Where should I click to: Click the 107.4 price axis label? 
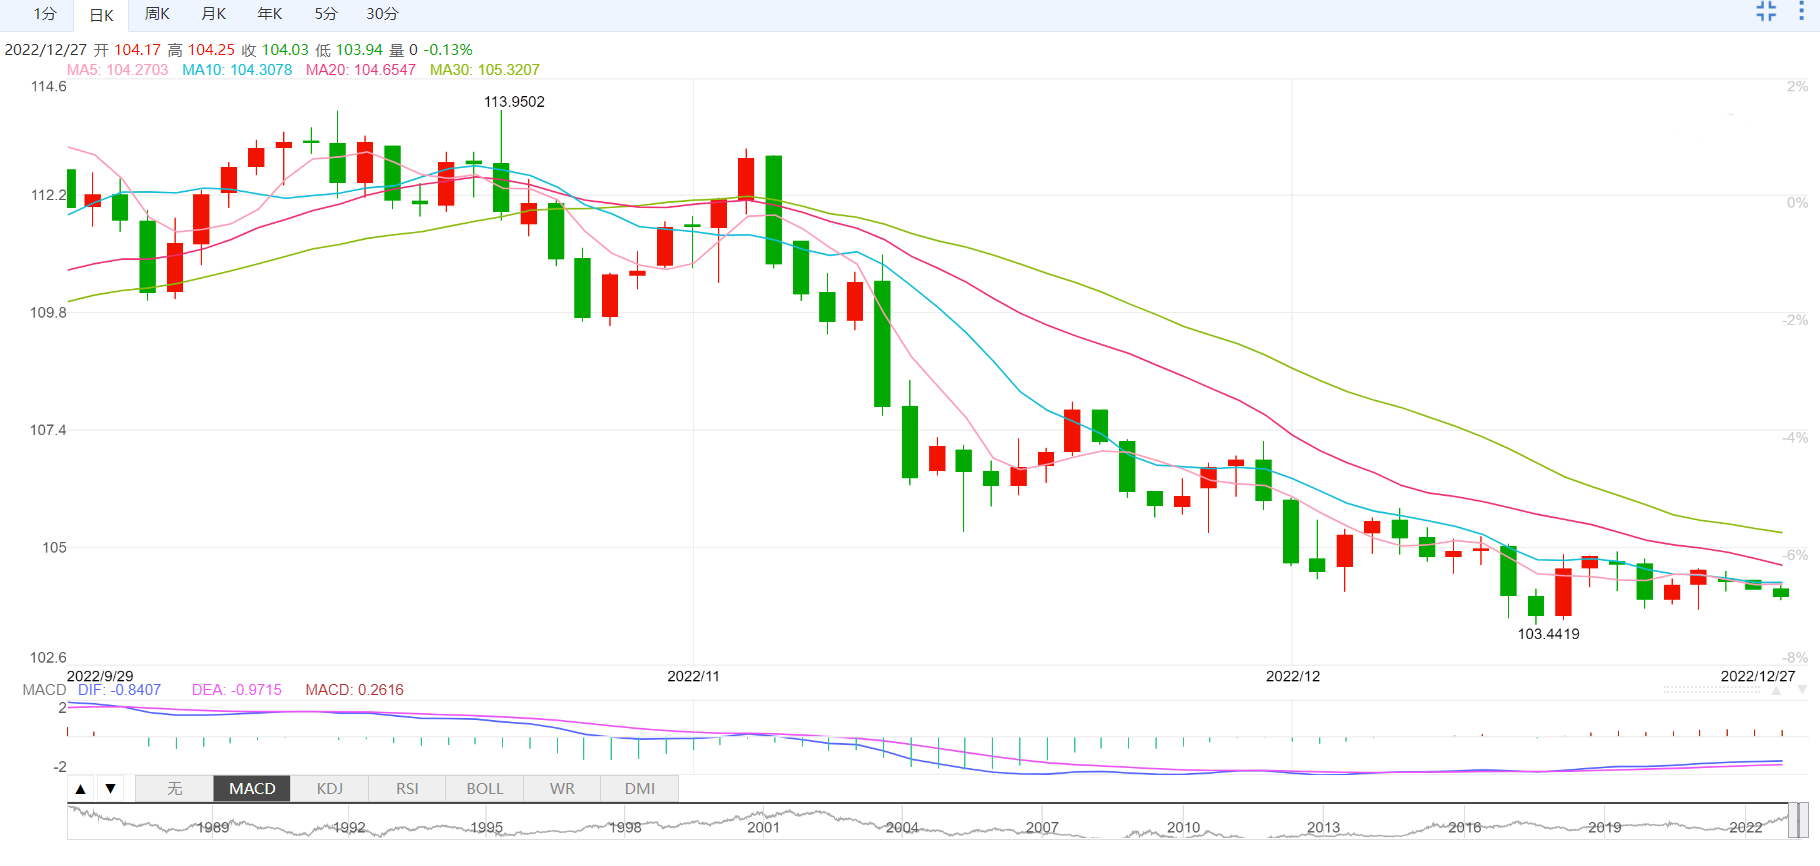[x=48, y=430]
